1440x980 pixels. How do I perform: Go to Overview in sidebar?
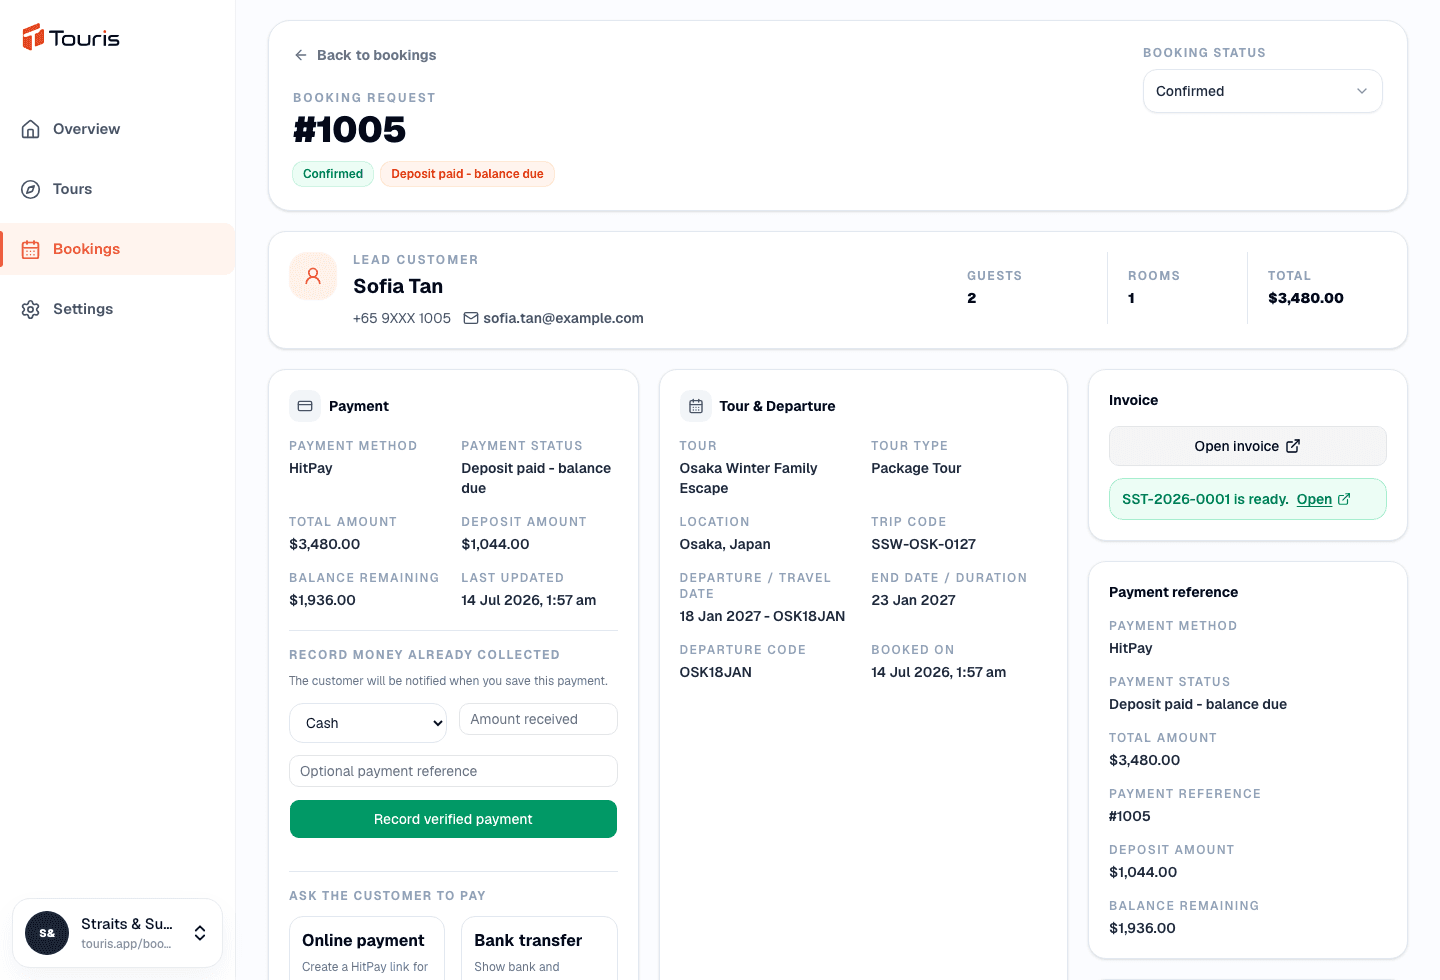pyautogui.click(x=118, y=129)
